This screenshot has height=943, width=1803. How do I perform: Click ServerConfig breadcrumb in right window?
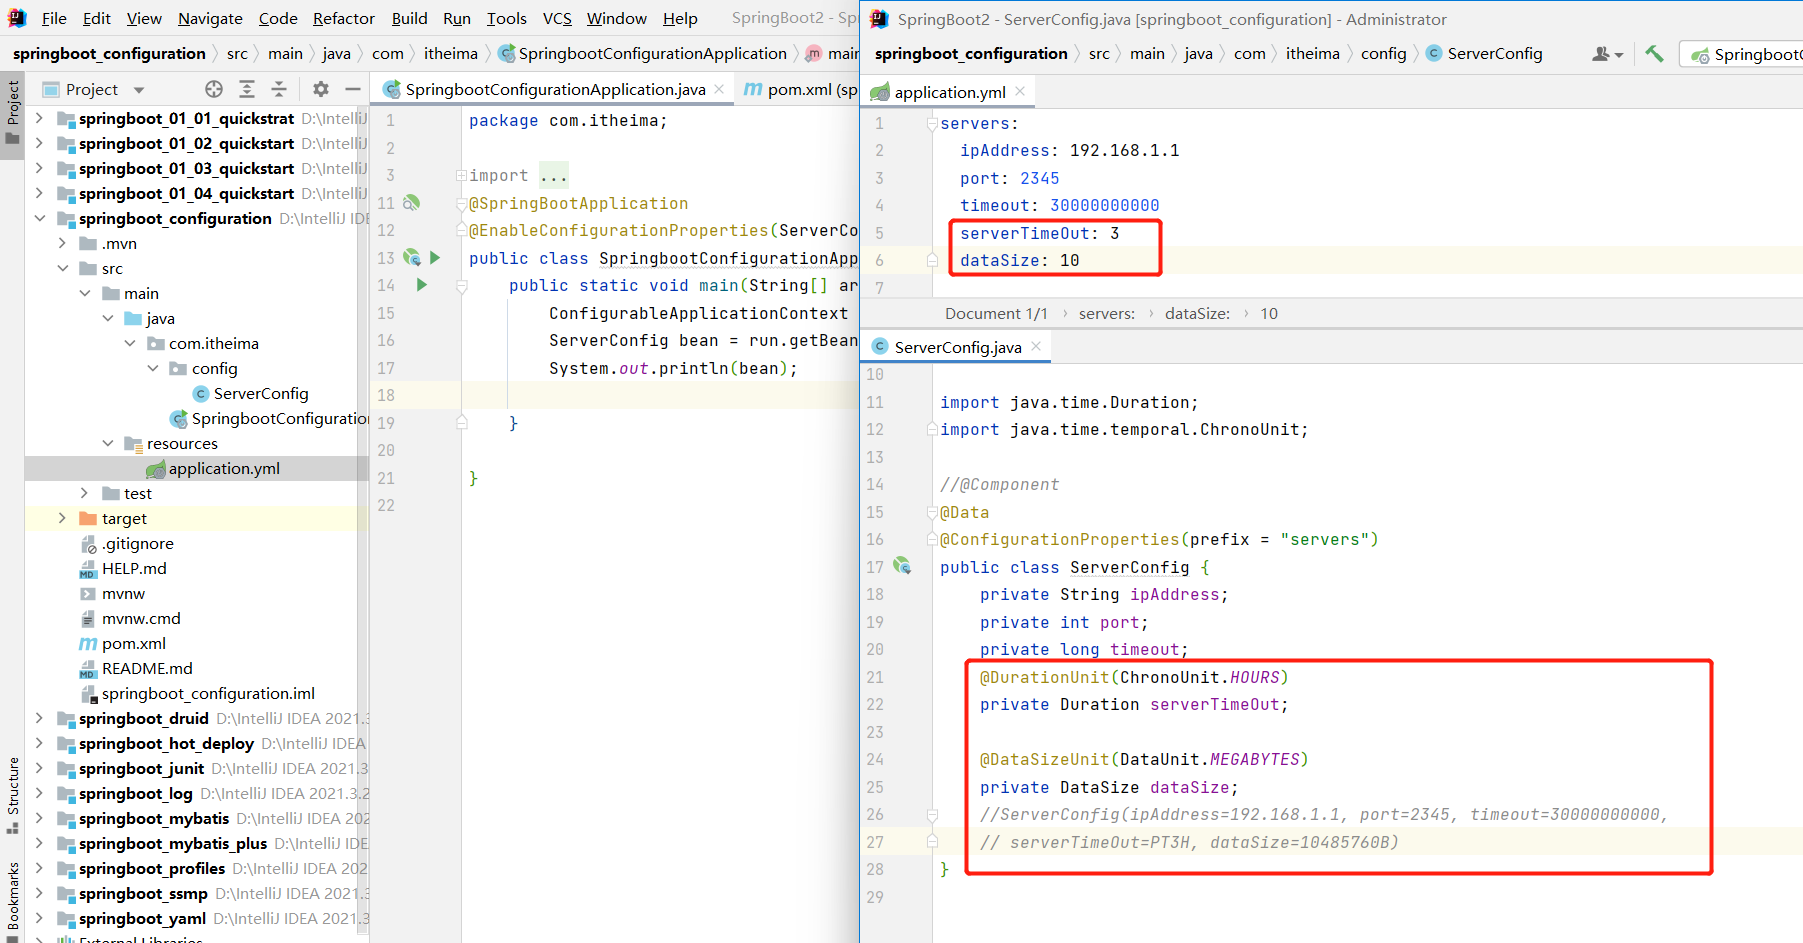[x=1484, y=54]
